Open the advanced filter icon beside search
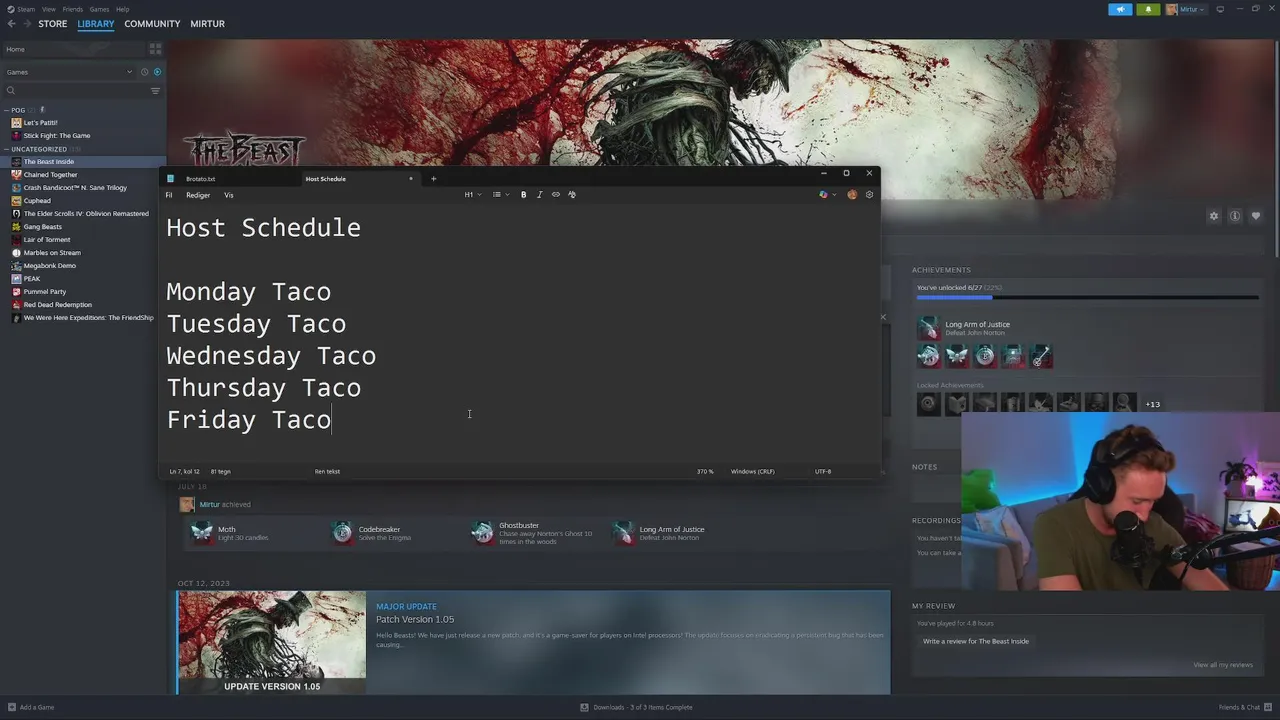Image resolution: width=1280 pixels, height=720 pixels. [x=155, y=91]
